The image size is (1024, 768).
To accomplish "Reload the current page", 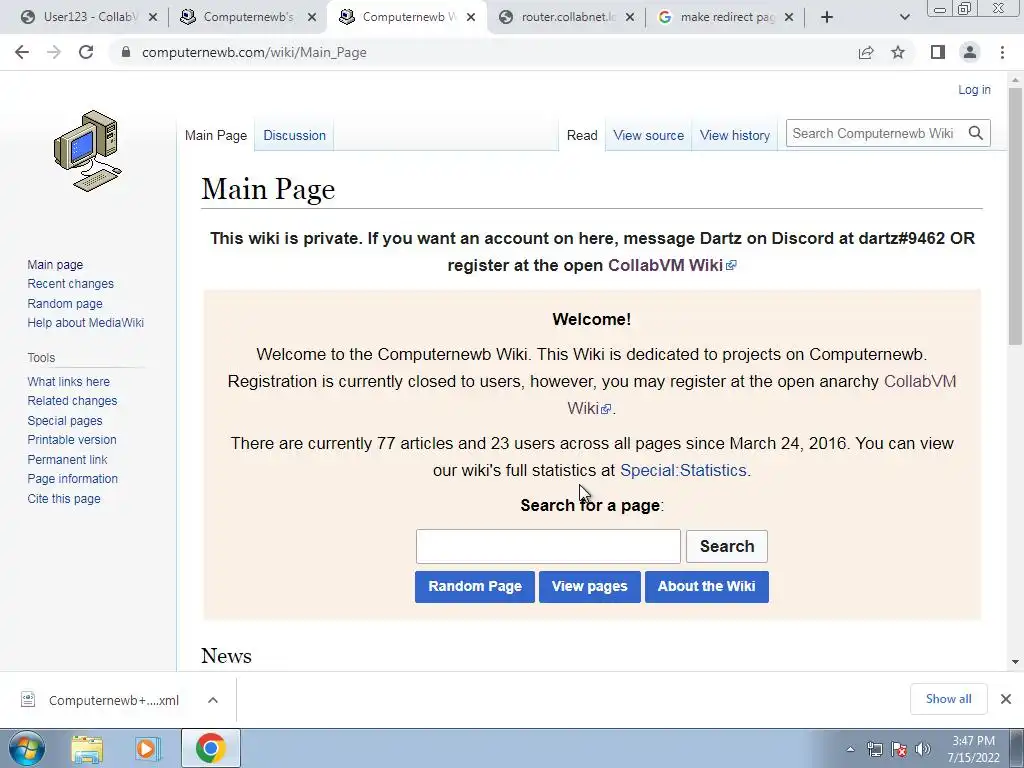I will pos(86,52).
